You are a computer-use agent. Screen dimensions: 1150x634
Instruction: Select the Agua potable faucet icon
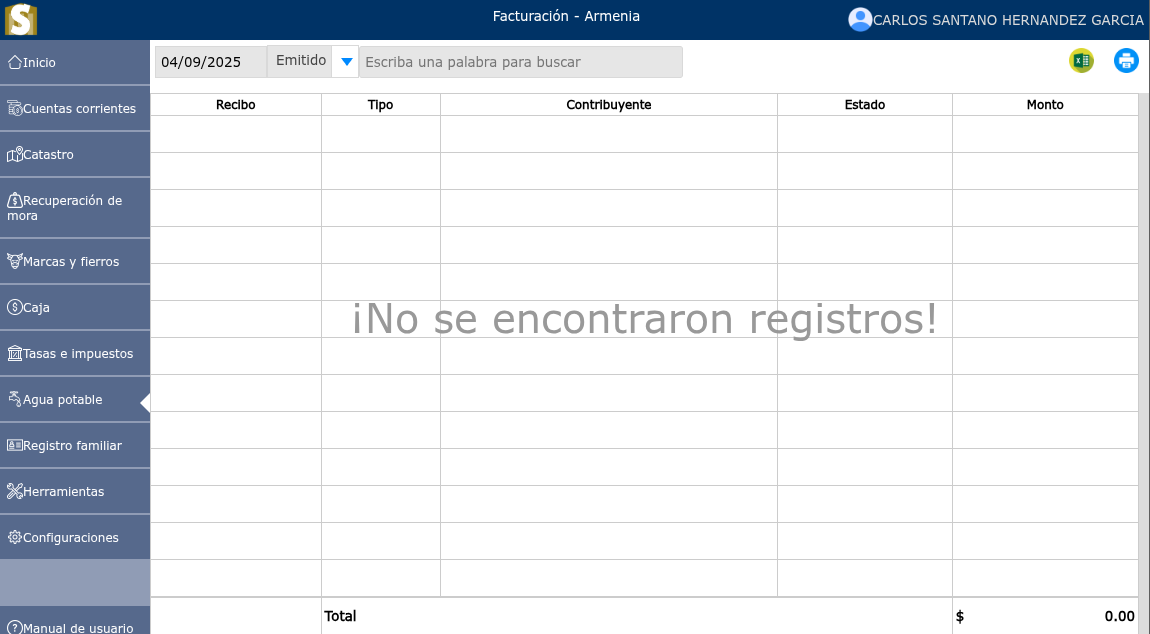[x=14, y=398]
